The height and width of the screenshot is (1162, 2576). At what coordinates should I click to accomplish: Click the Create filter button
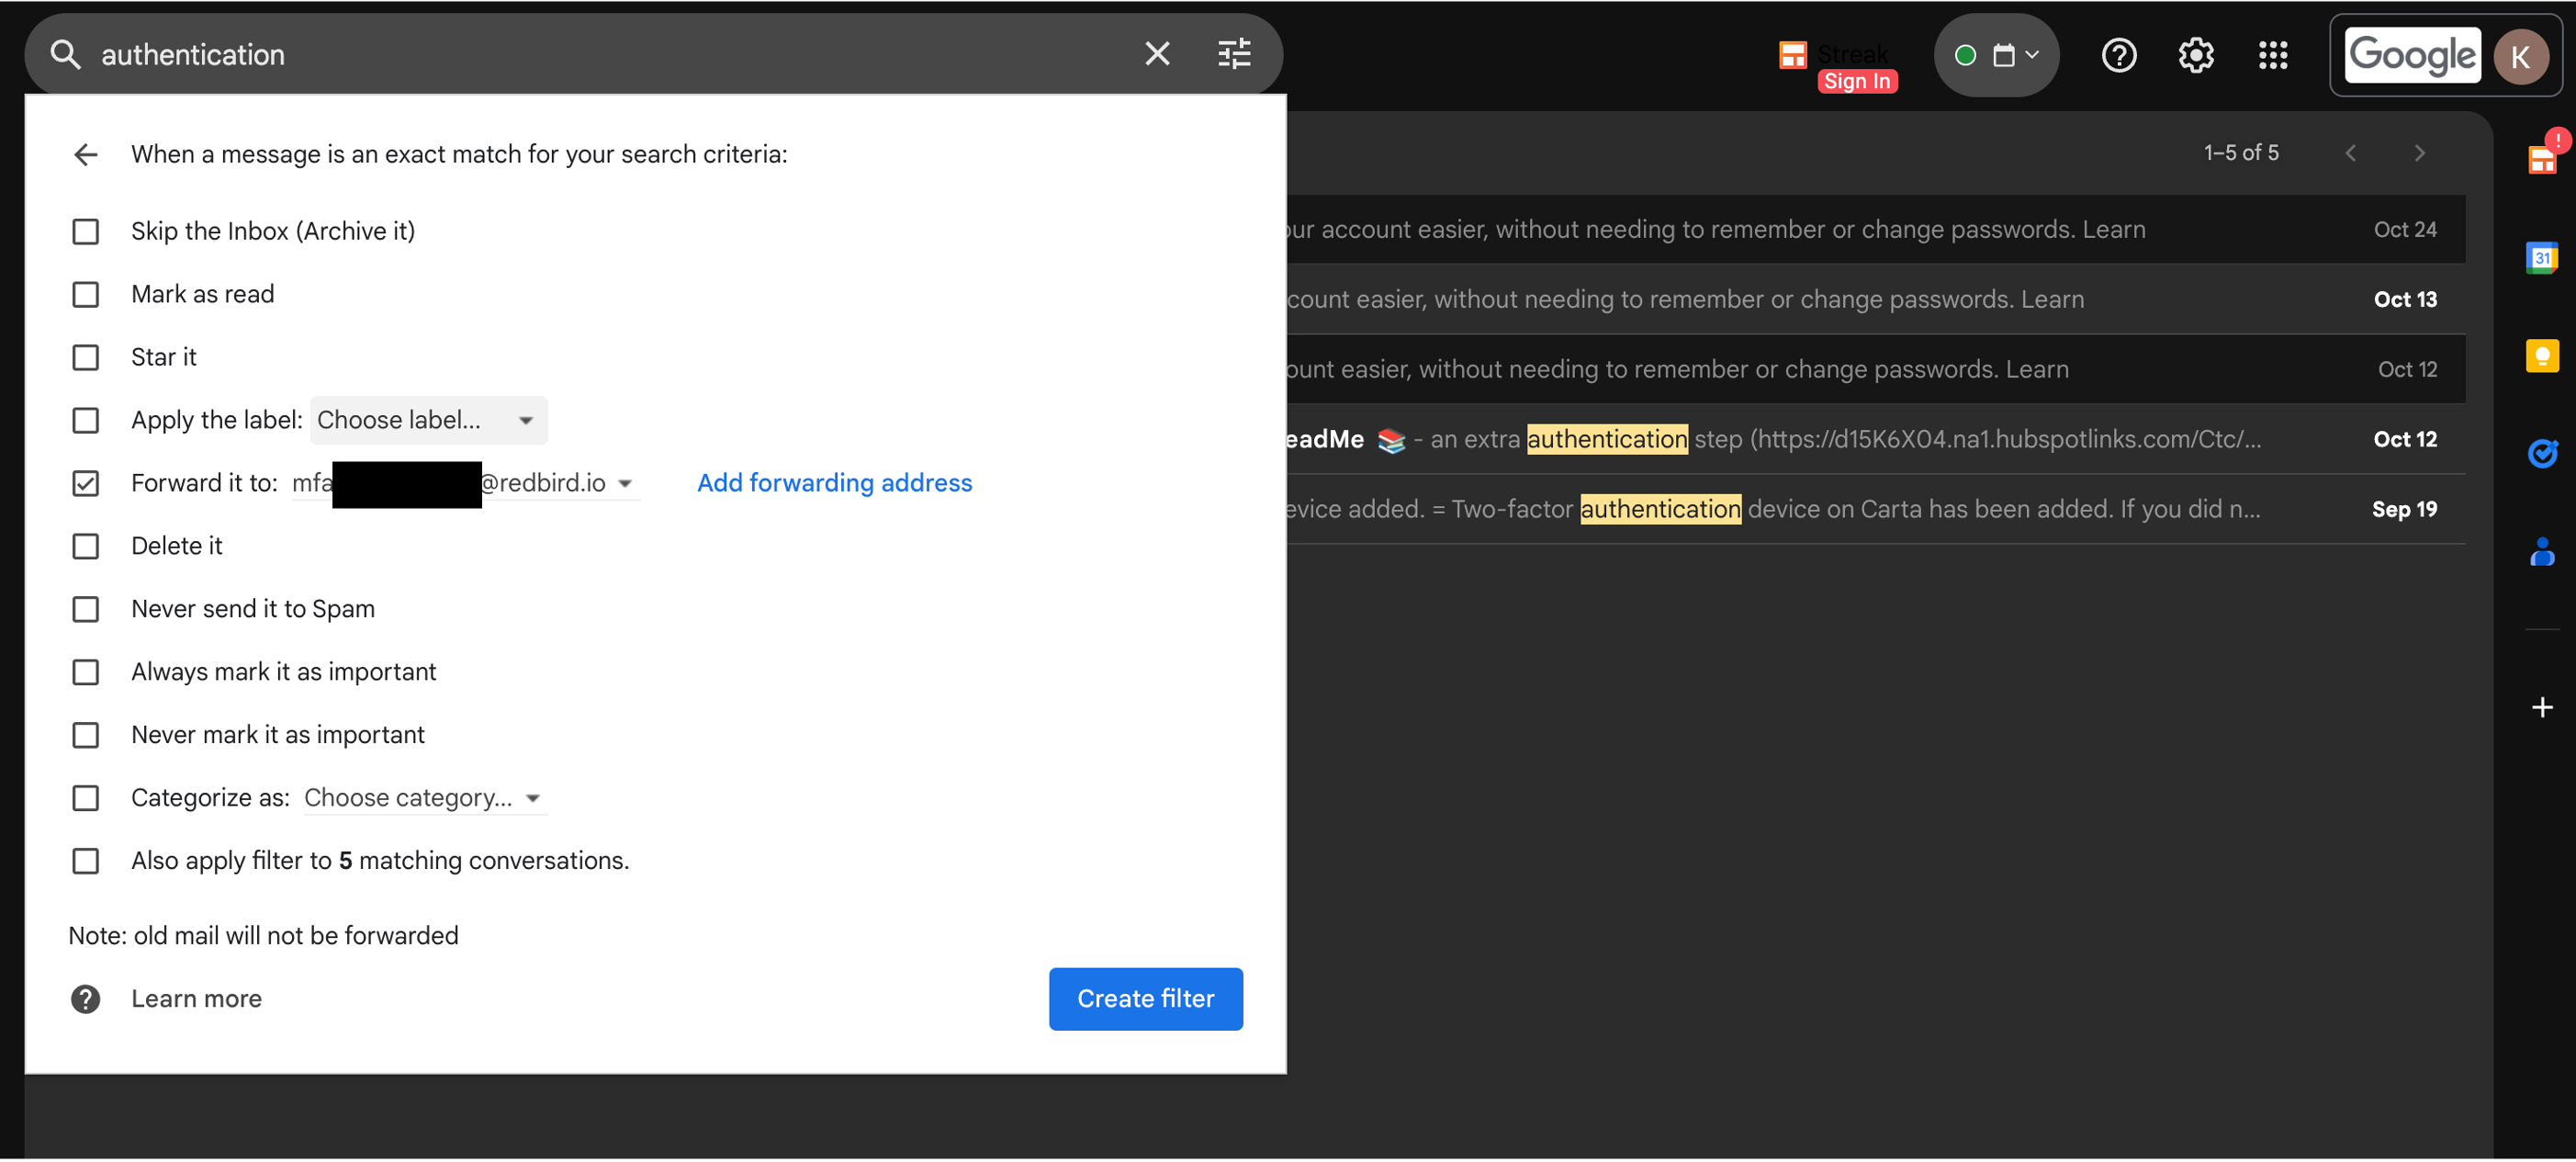pos(1145,998)
